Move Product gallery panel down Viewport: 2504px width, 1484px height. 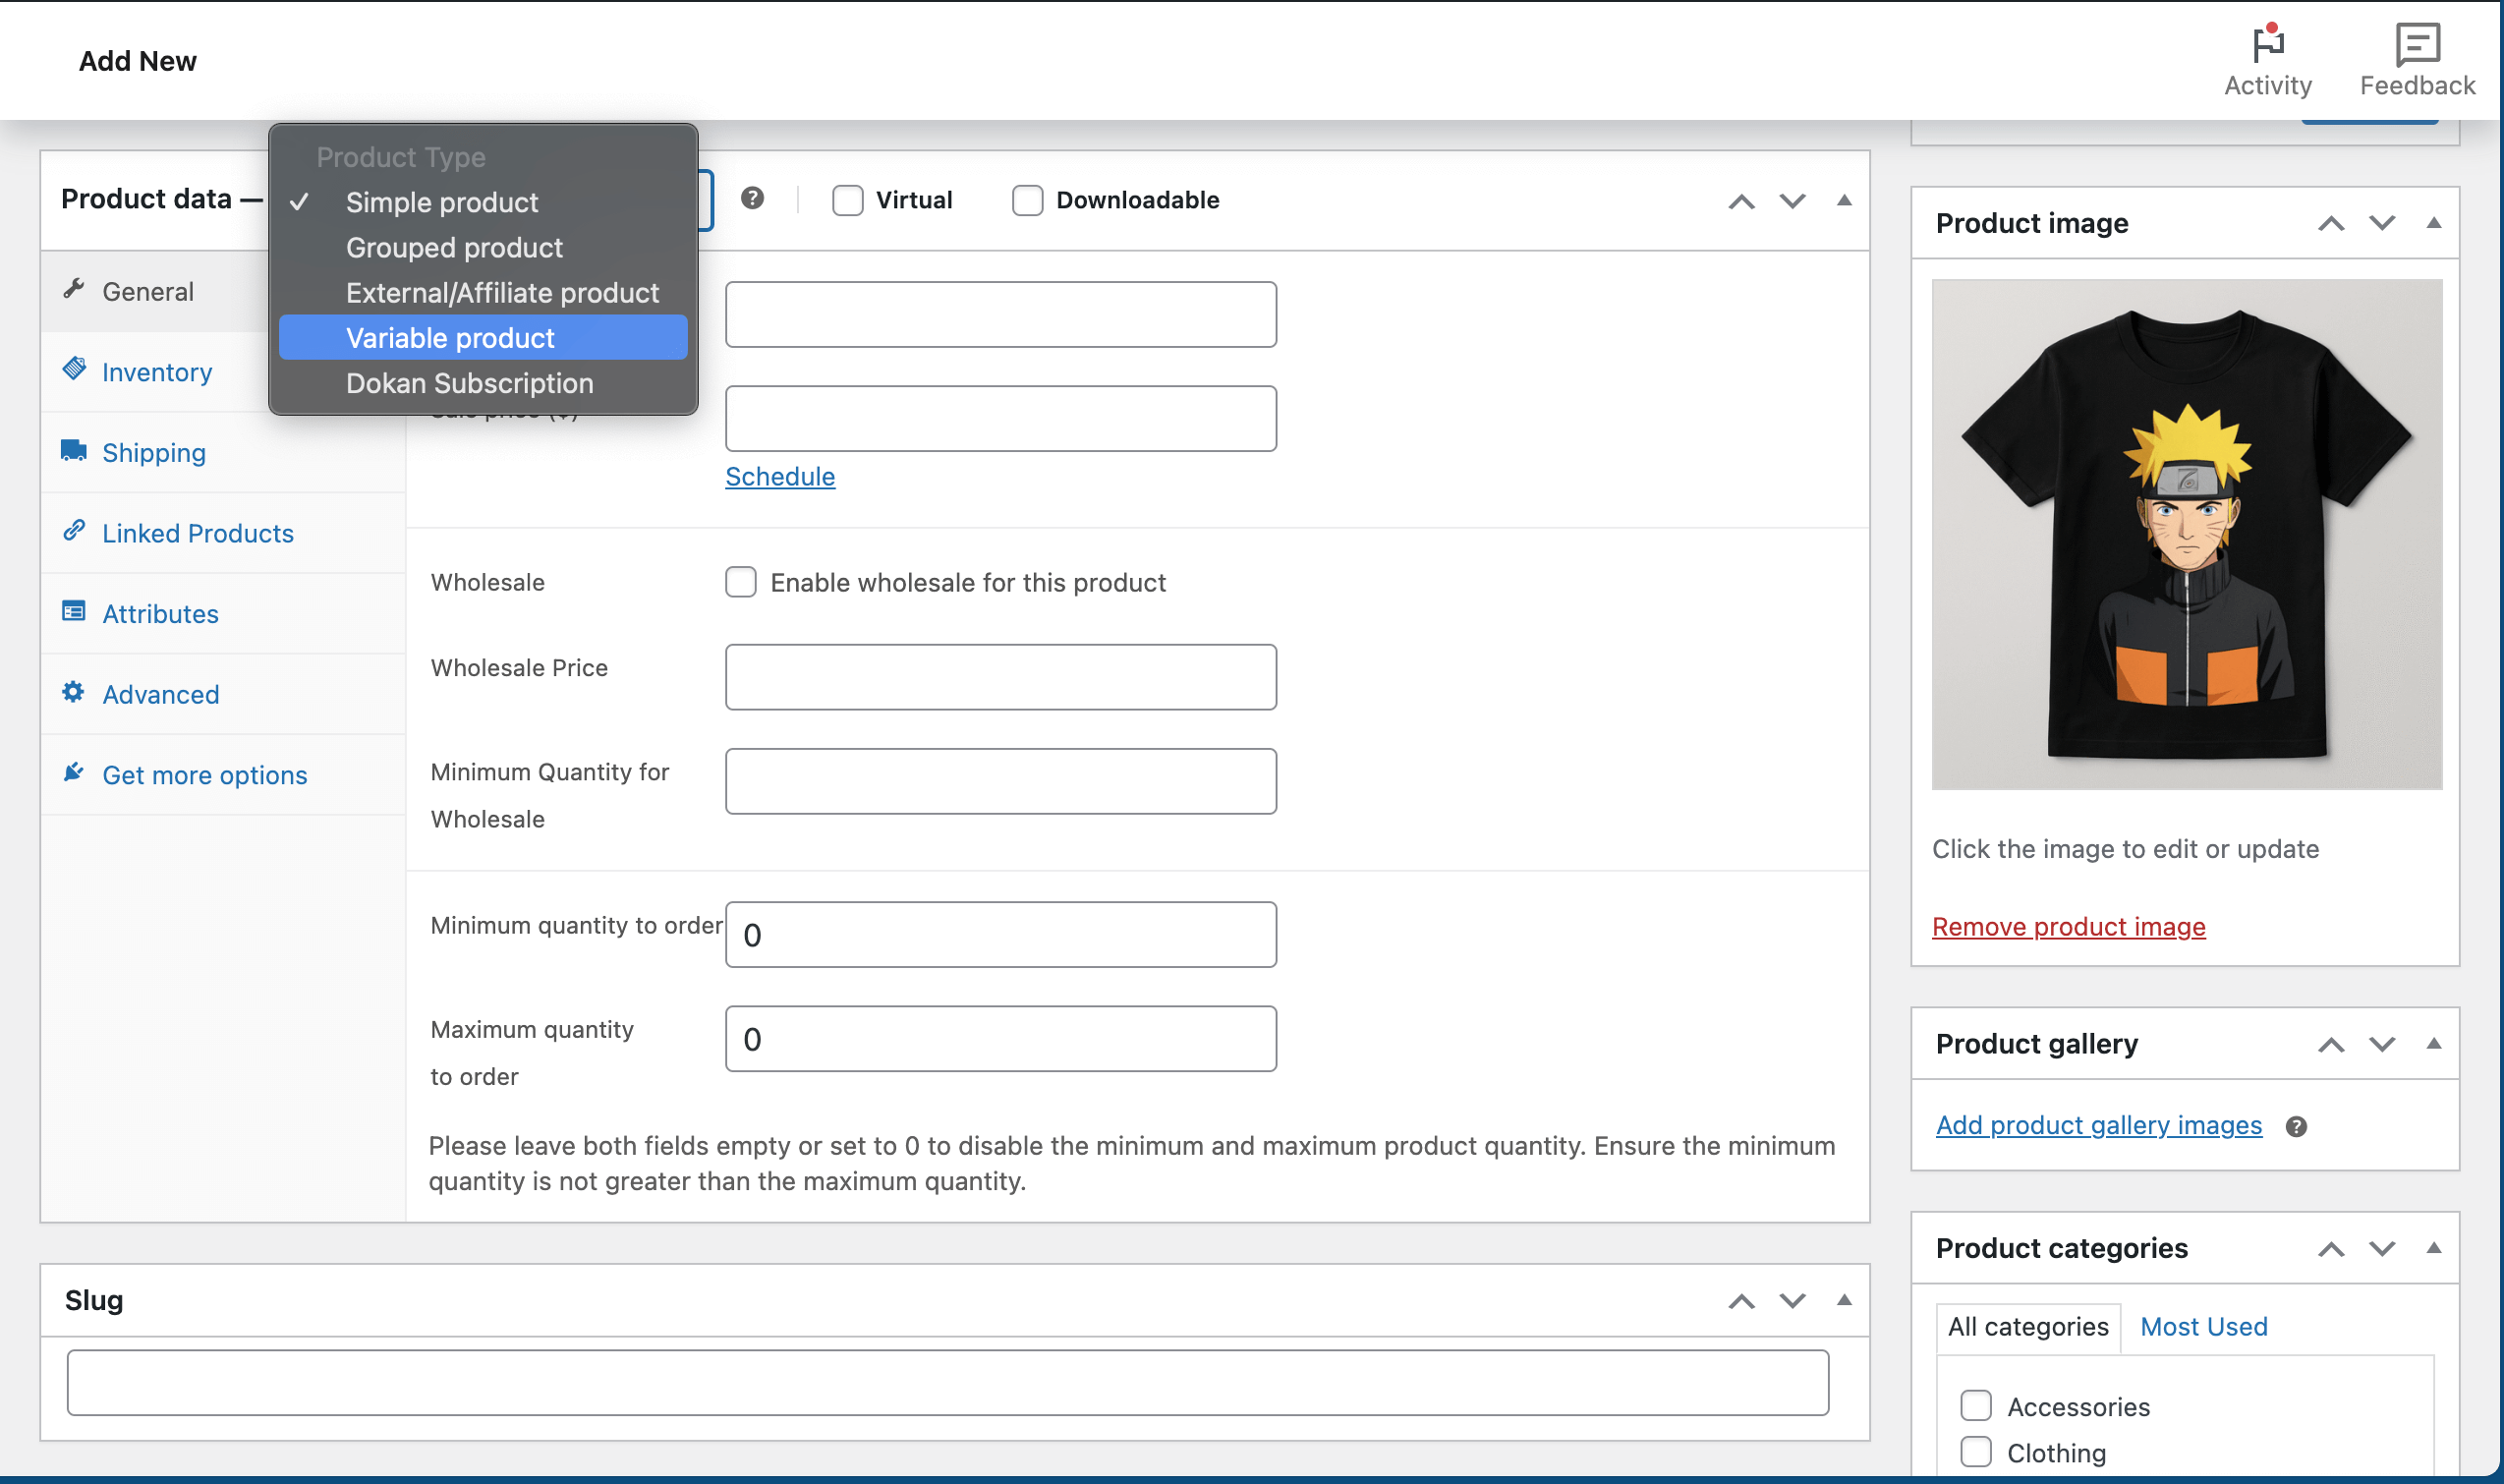[x=2382, y=1045]
